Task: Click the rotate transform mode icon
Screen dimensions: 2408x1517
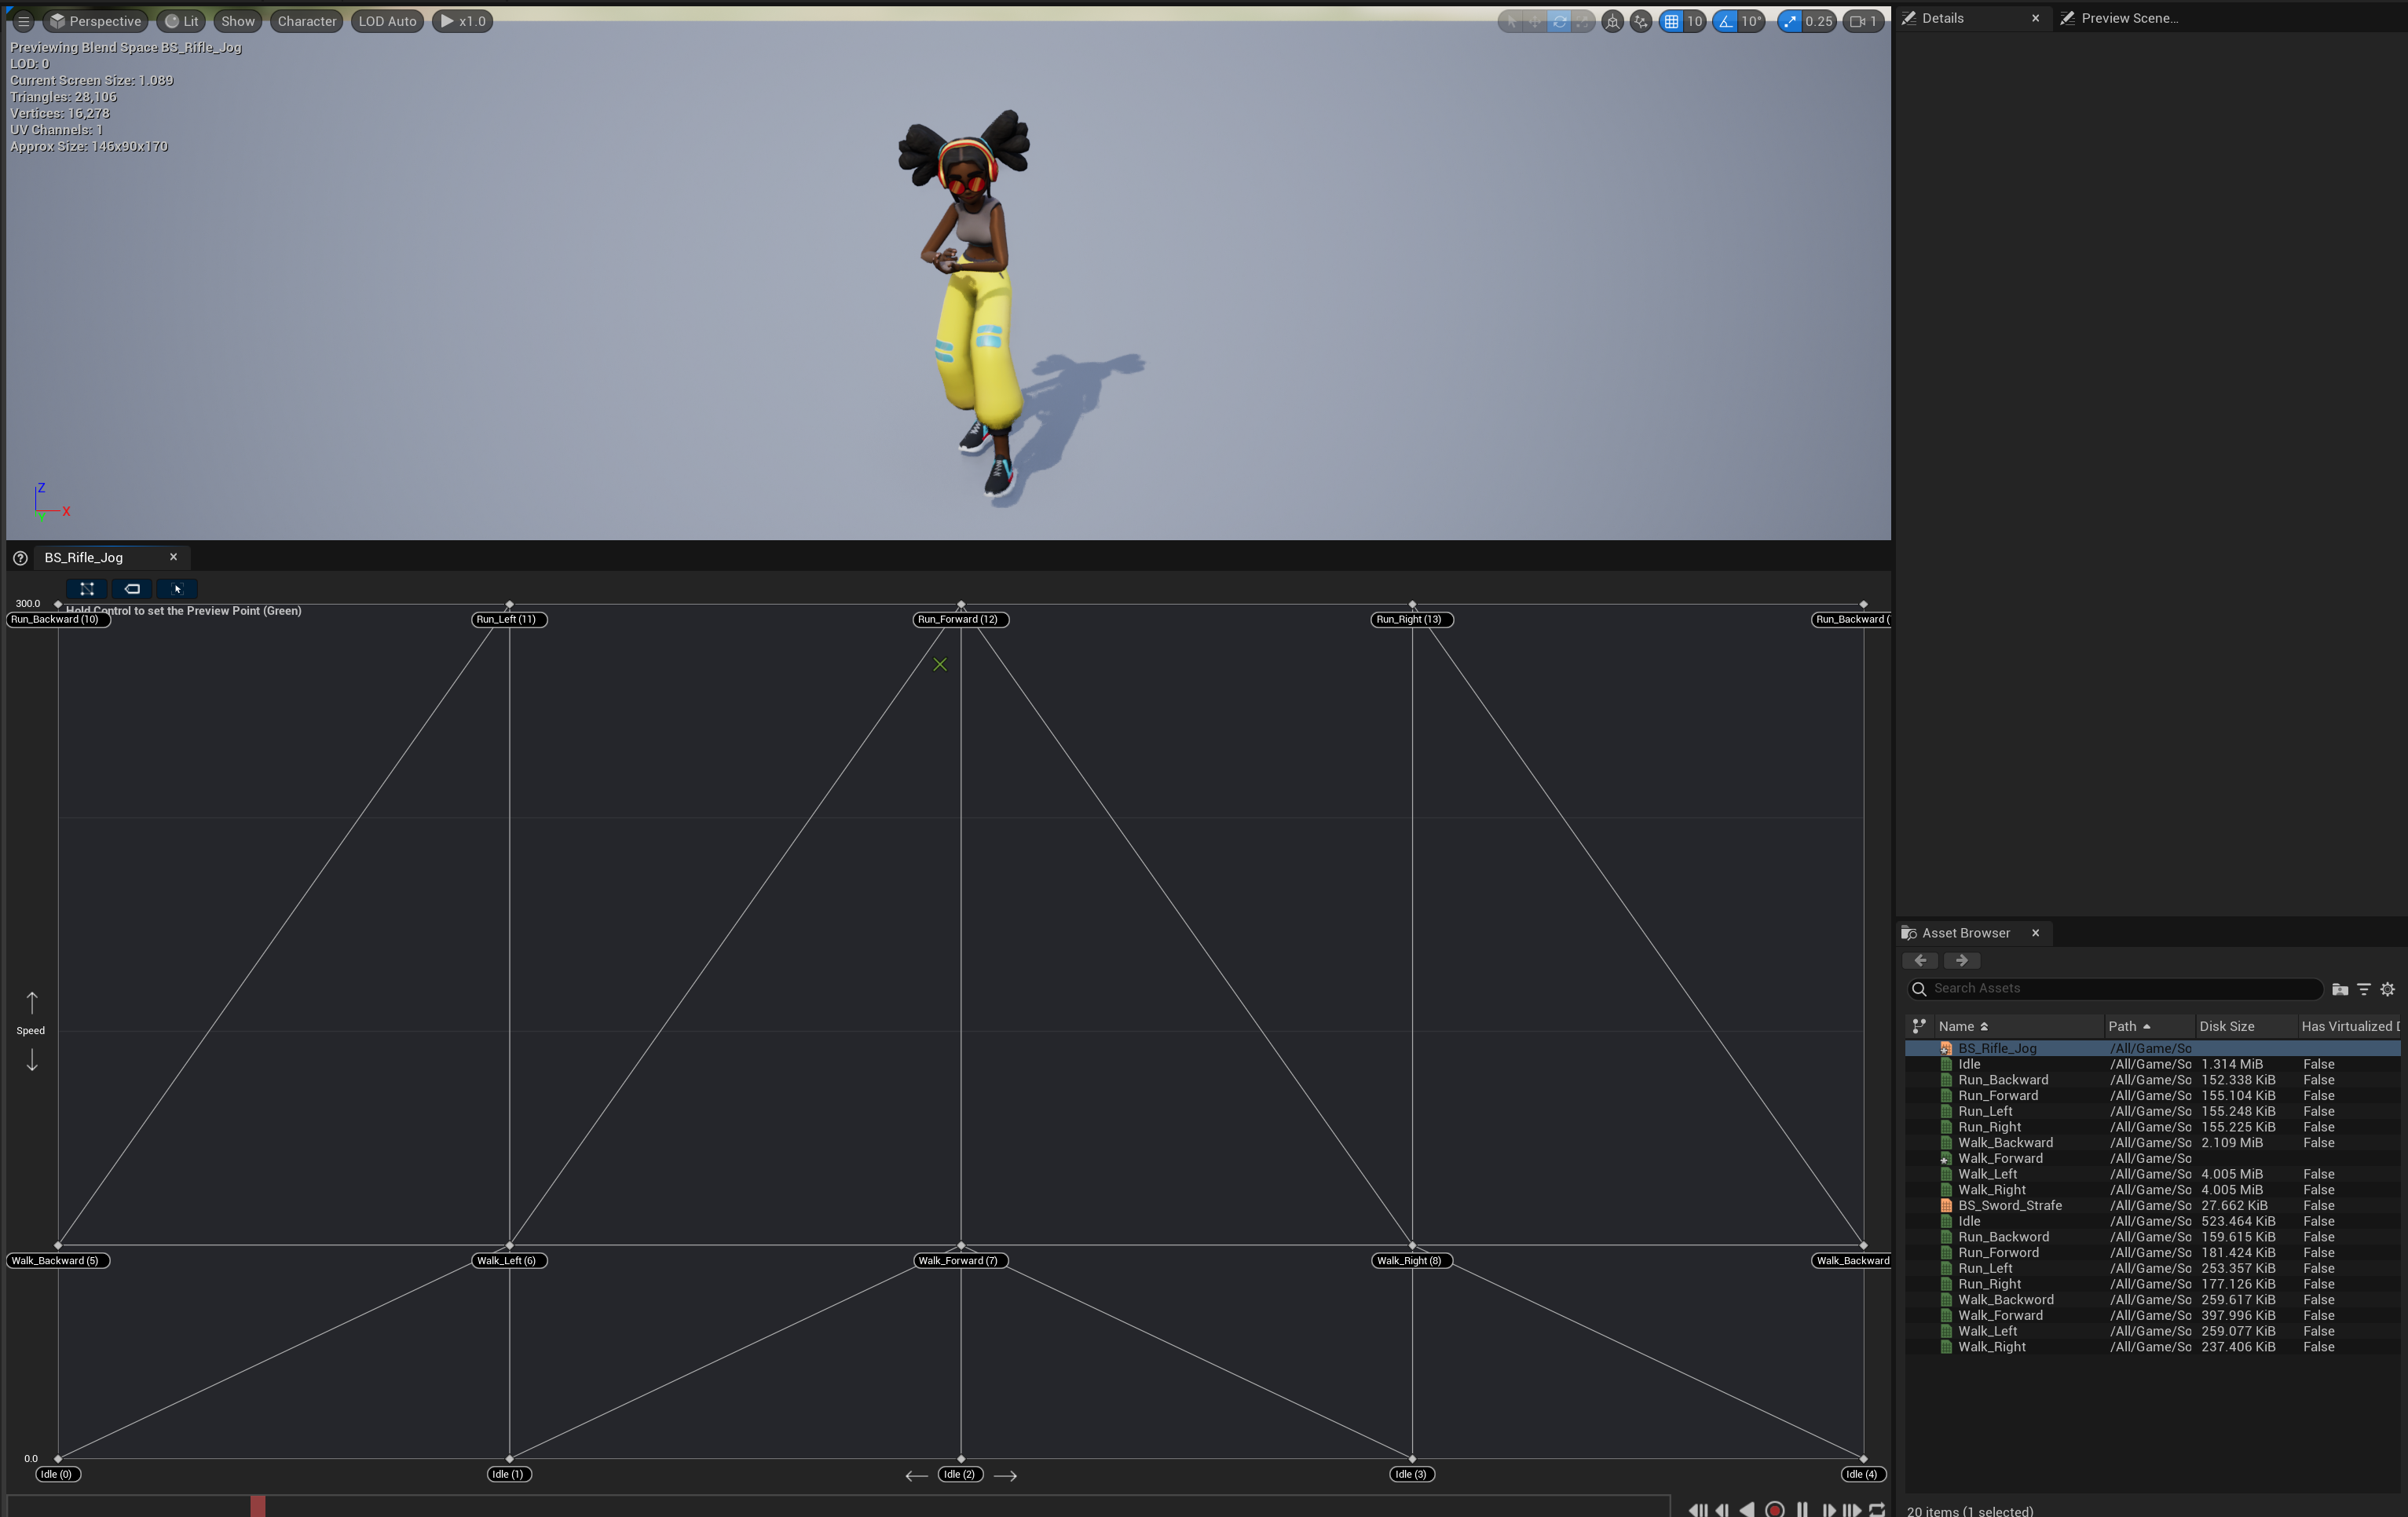Action: [x=1559, y=21]
